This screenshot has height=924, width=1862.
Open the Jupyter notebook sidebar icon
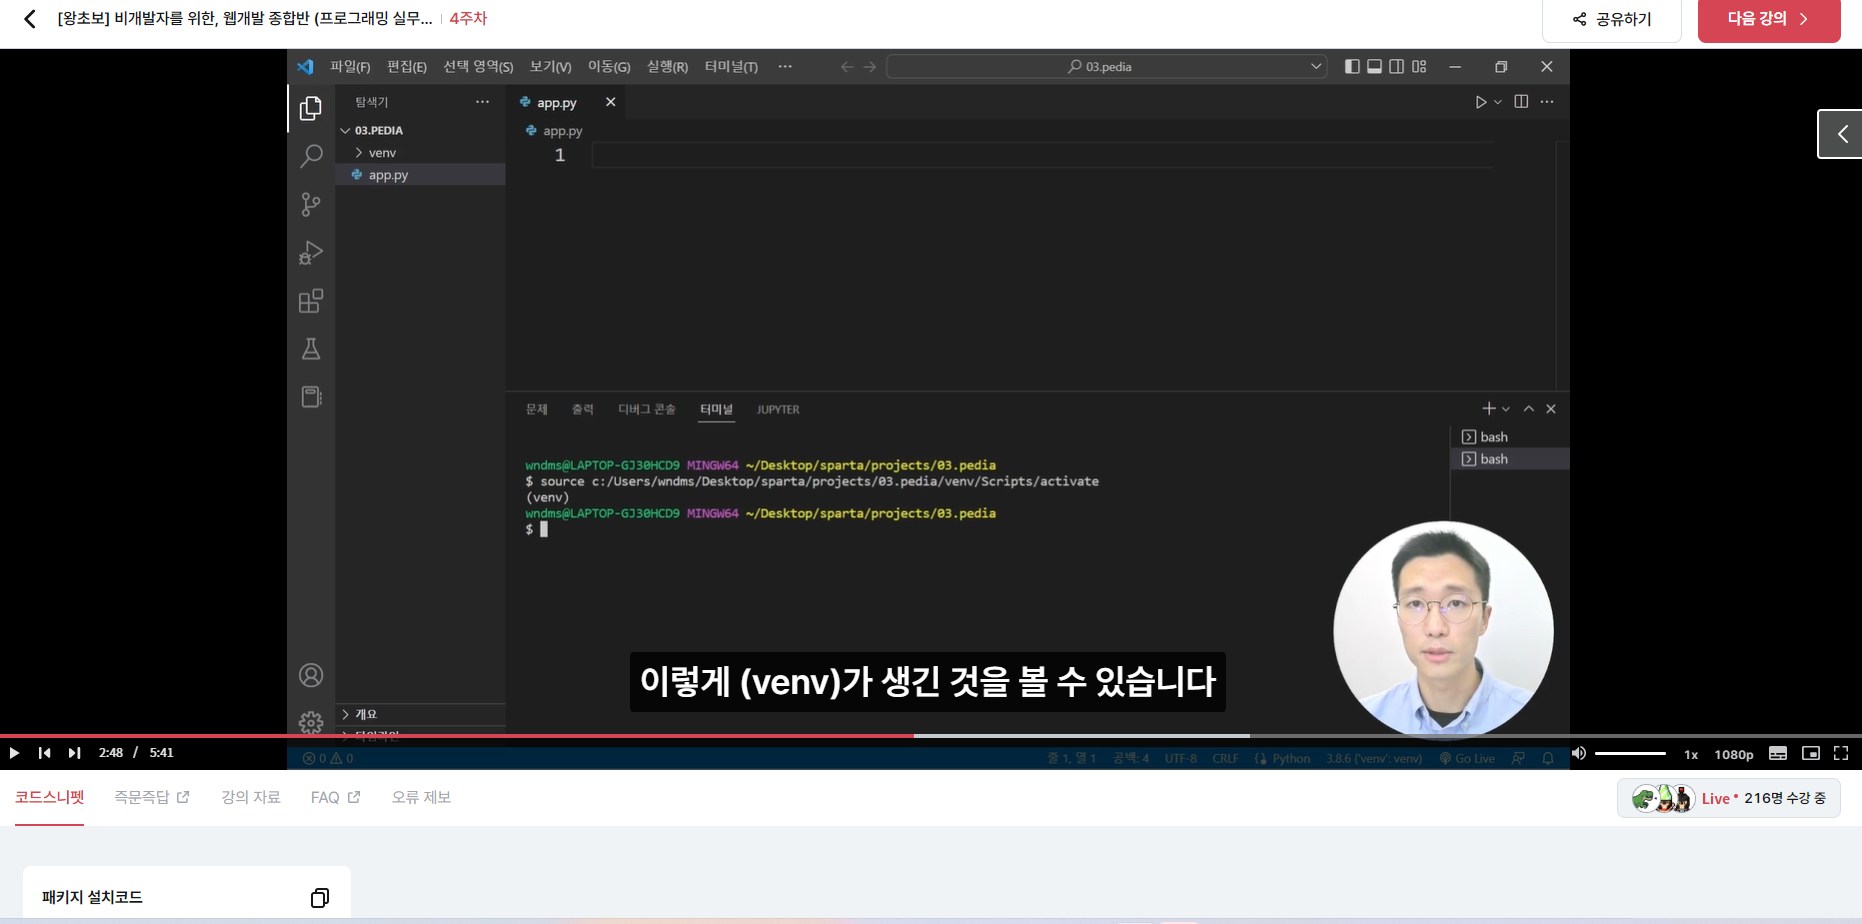click(x=311, y=397)
